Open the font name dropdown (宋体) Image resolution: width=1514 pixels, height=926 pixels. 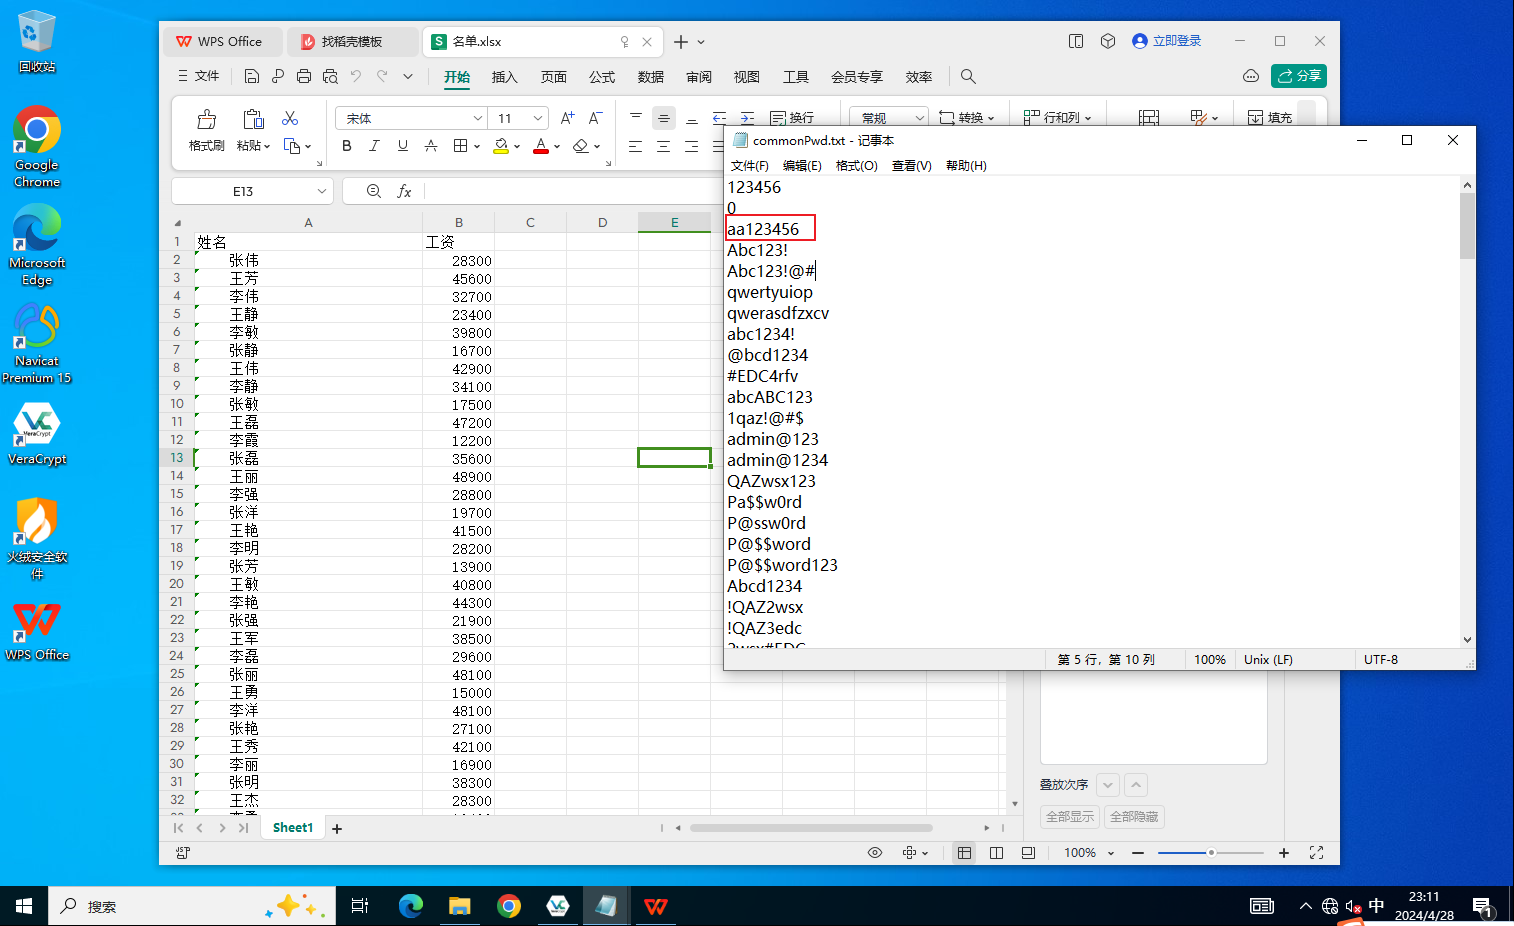pos(477,118)
